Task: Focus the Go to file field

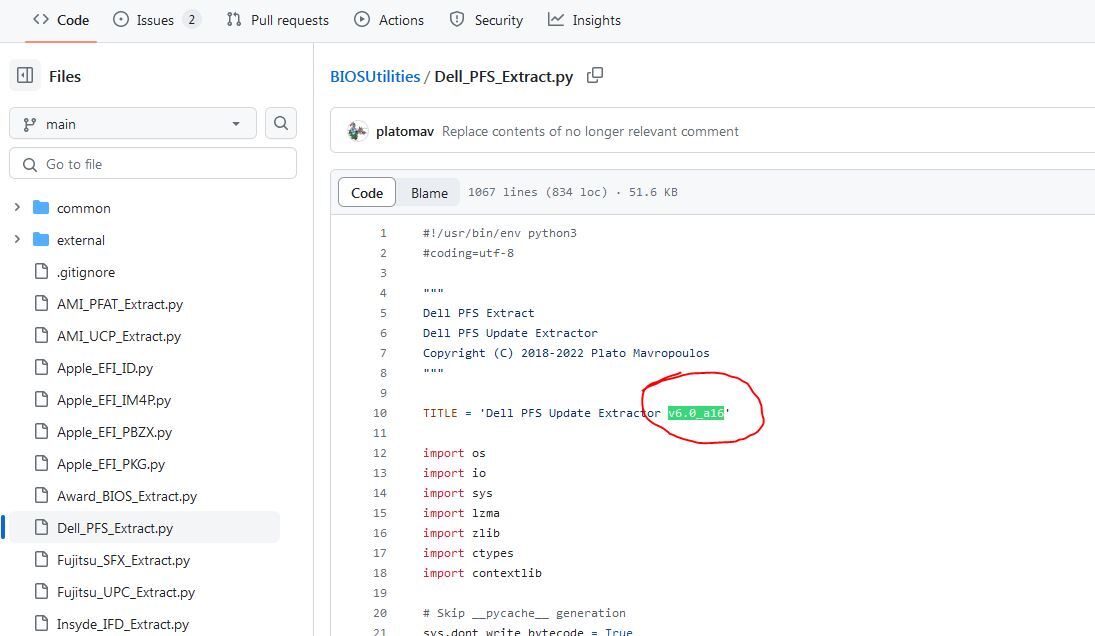Action: pyautogui.click(x=153, y=164)
